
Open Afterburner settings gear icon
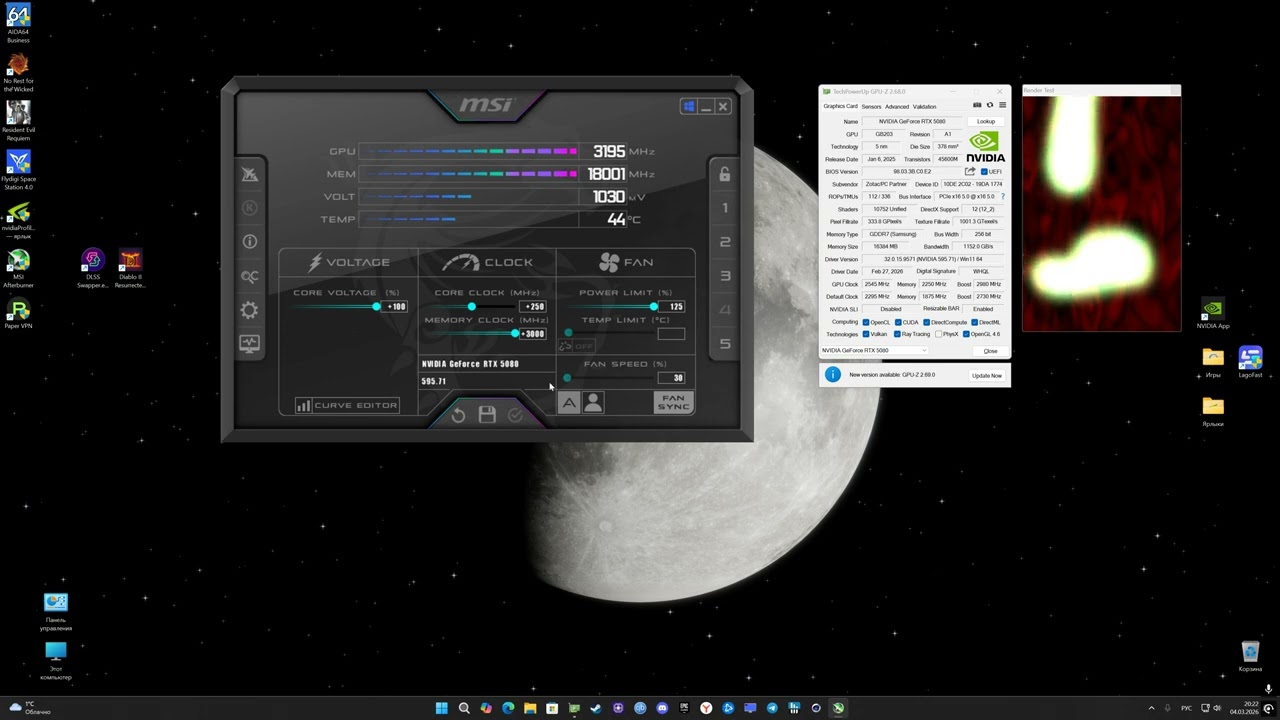(x=249, y=310)
